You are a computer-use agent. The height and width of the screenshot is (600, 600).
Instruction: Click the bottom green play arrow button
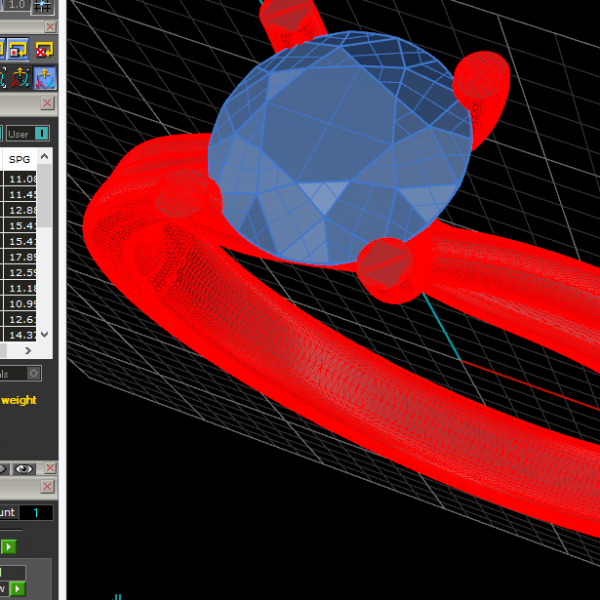[17, 588]
